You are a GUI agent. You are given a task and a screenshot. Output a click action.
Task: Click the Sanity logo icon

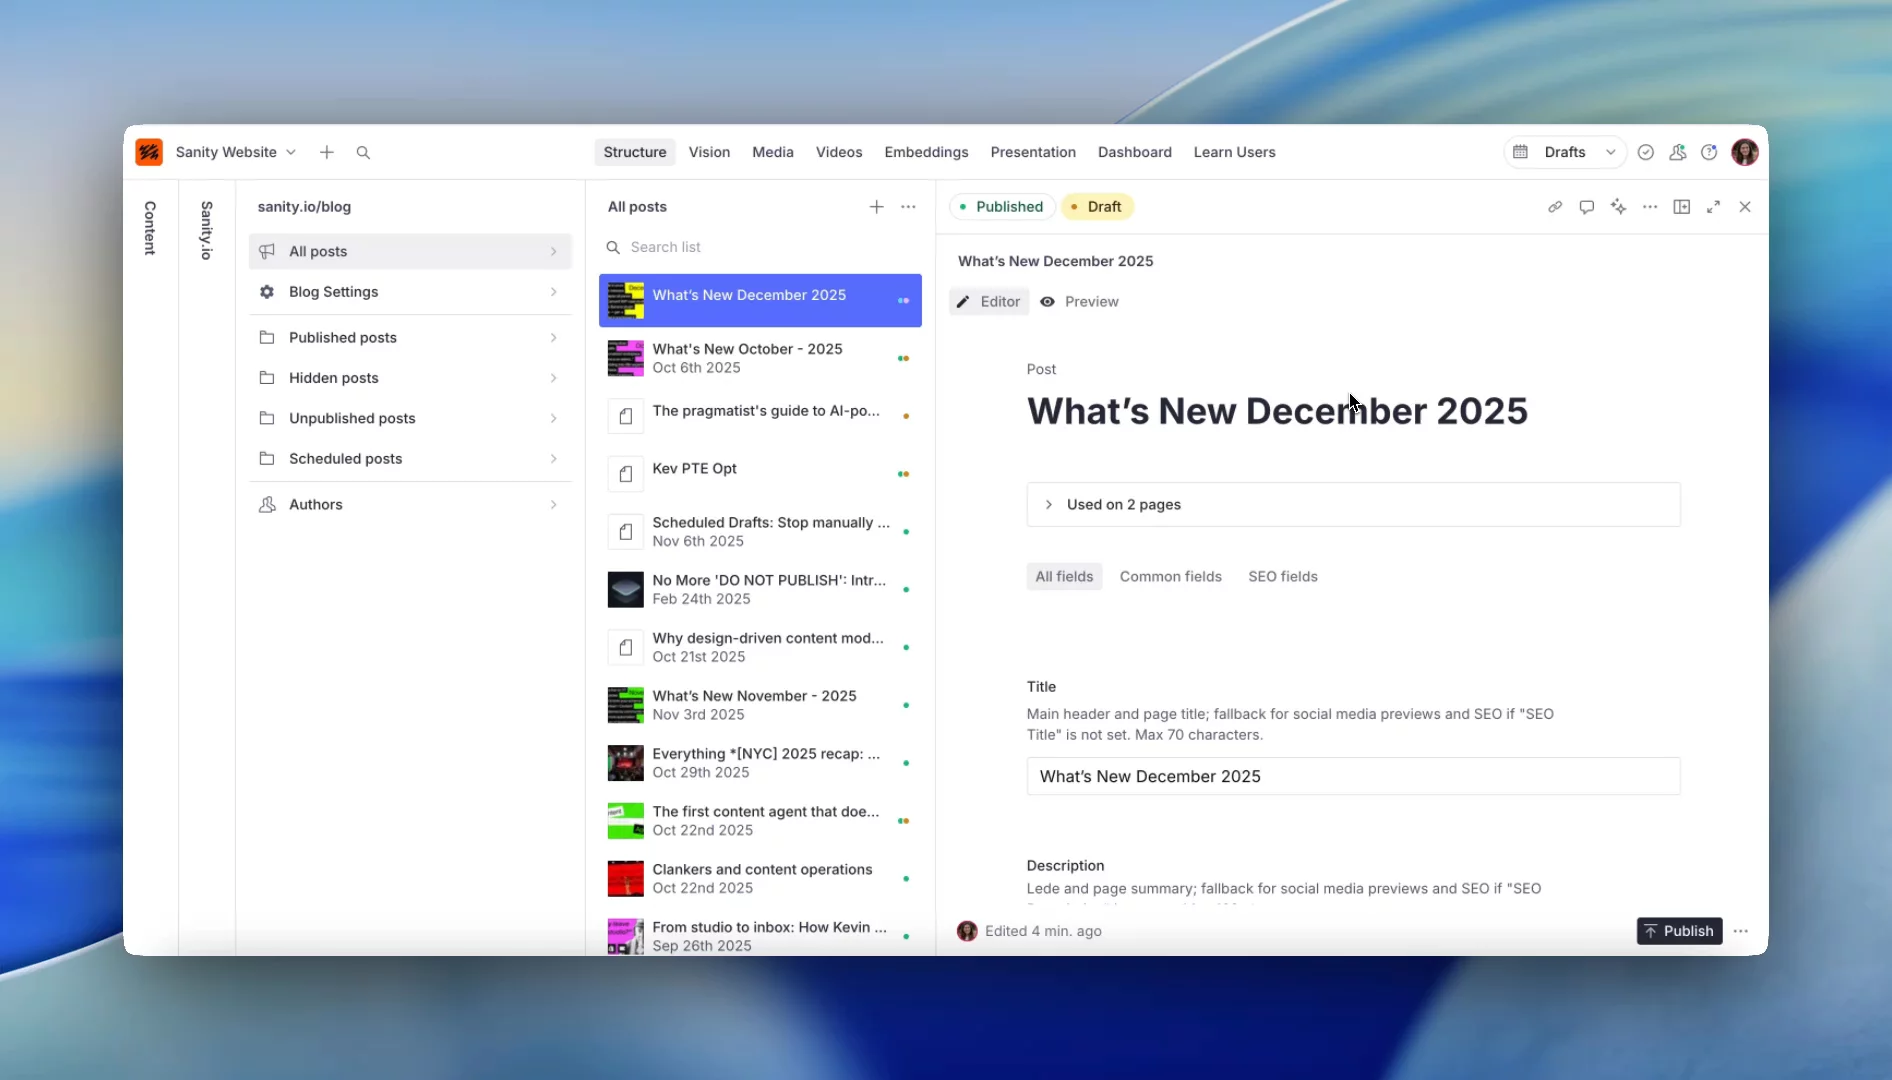click(149, 152)
